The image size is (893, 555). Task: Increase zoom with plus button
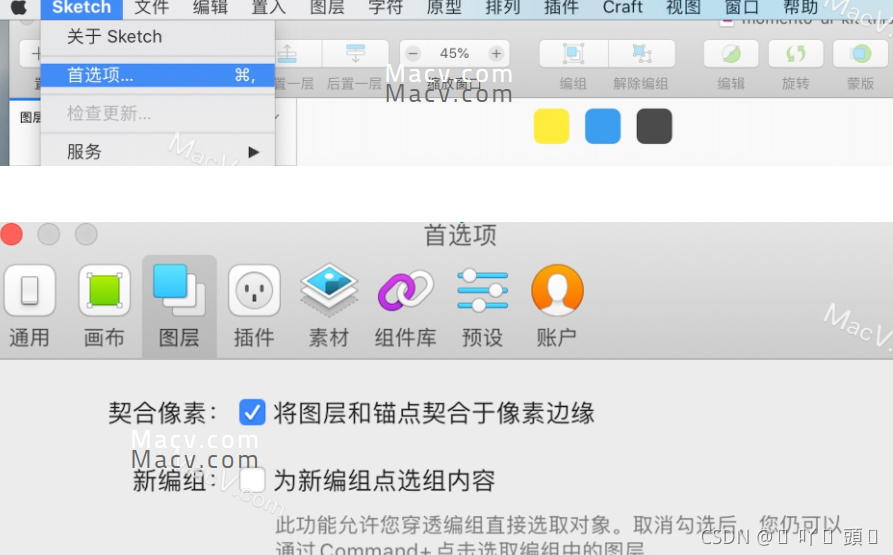496,54
